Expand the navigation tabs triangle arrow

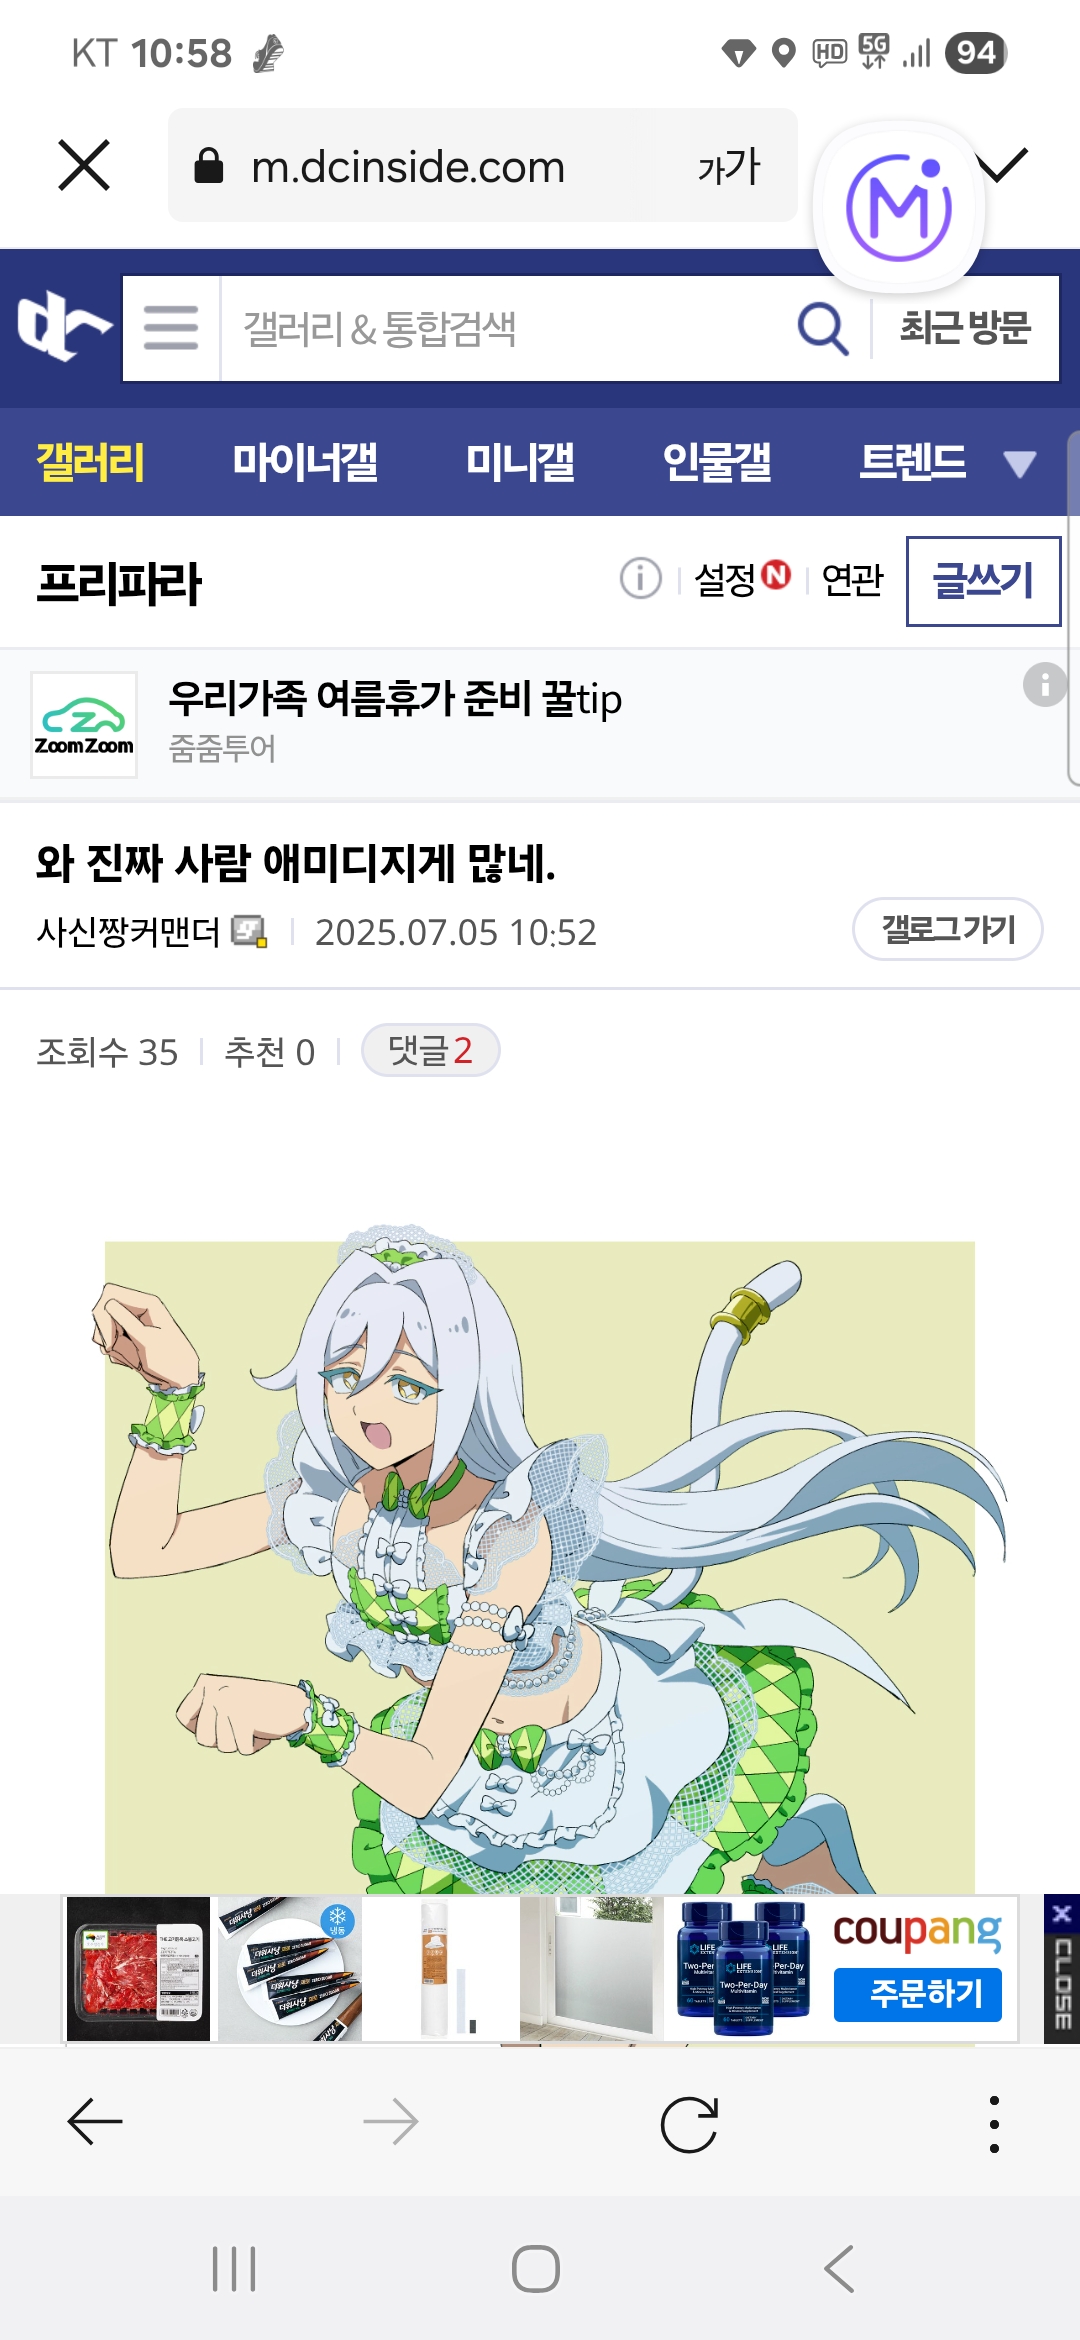(x=1020, y=464)
